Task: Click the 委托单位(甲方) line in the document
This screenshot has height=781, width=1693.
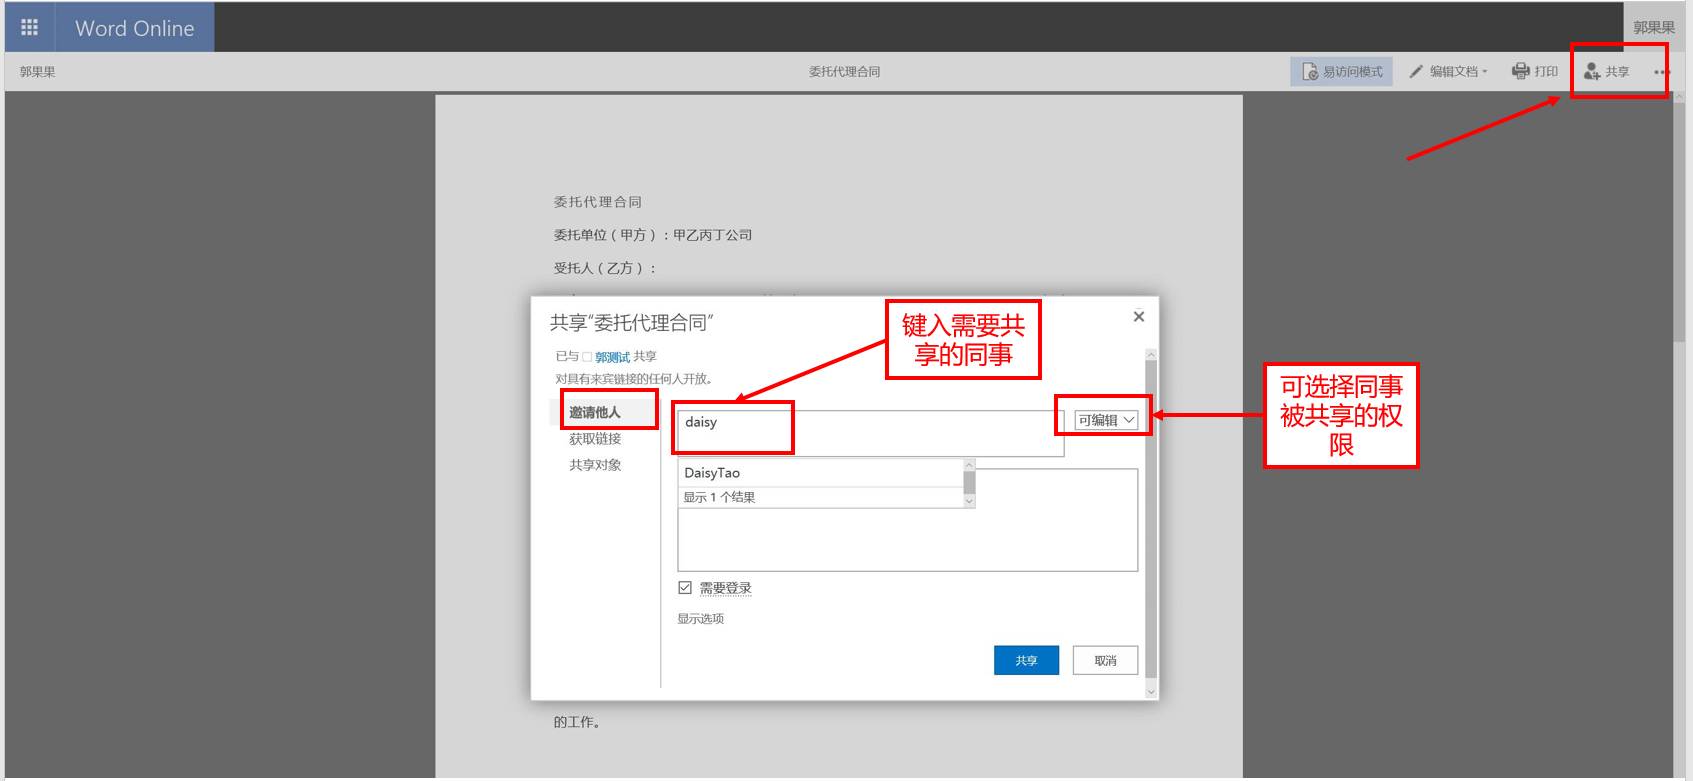Action: pos(653,235)
